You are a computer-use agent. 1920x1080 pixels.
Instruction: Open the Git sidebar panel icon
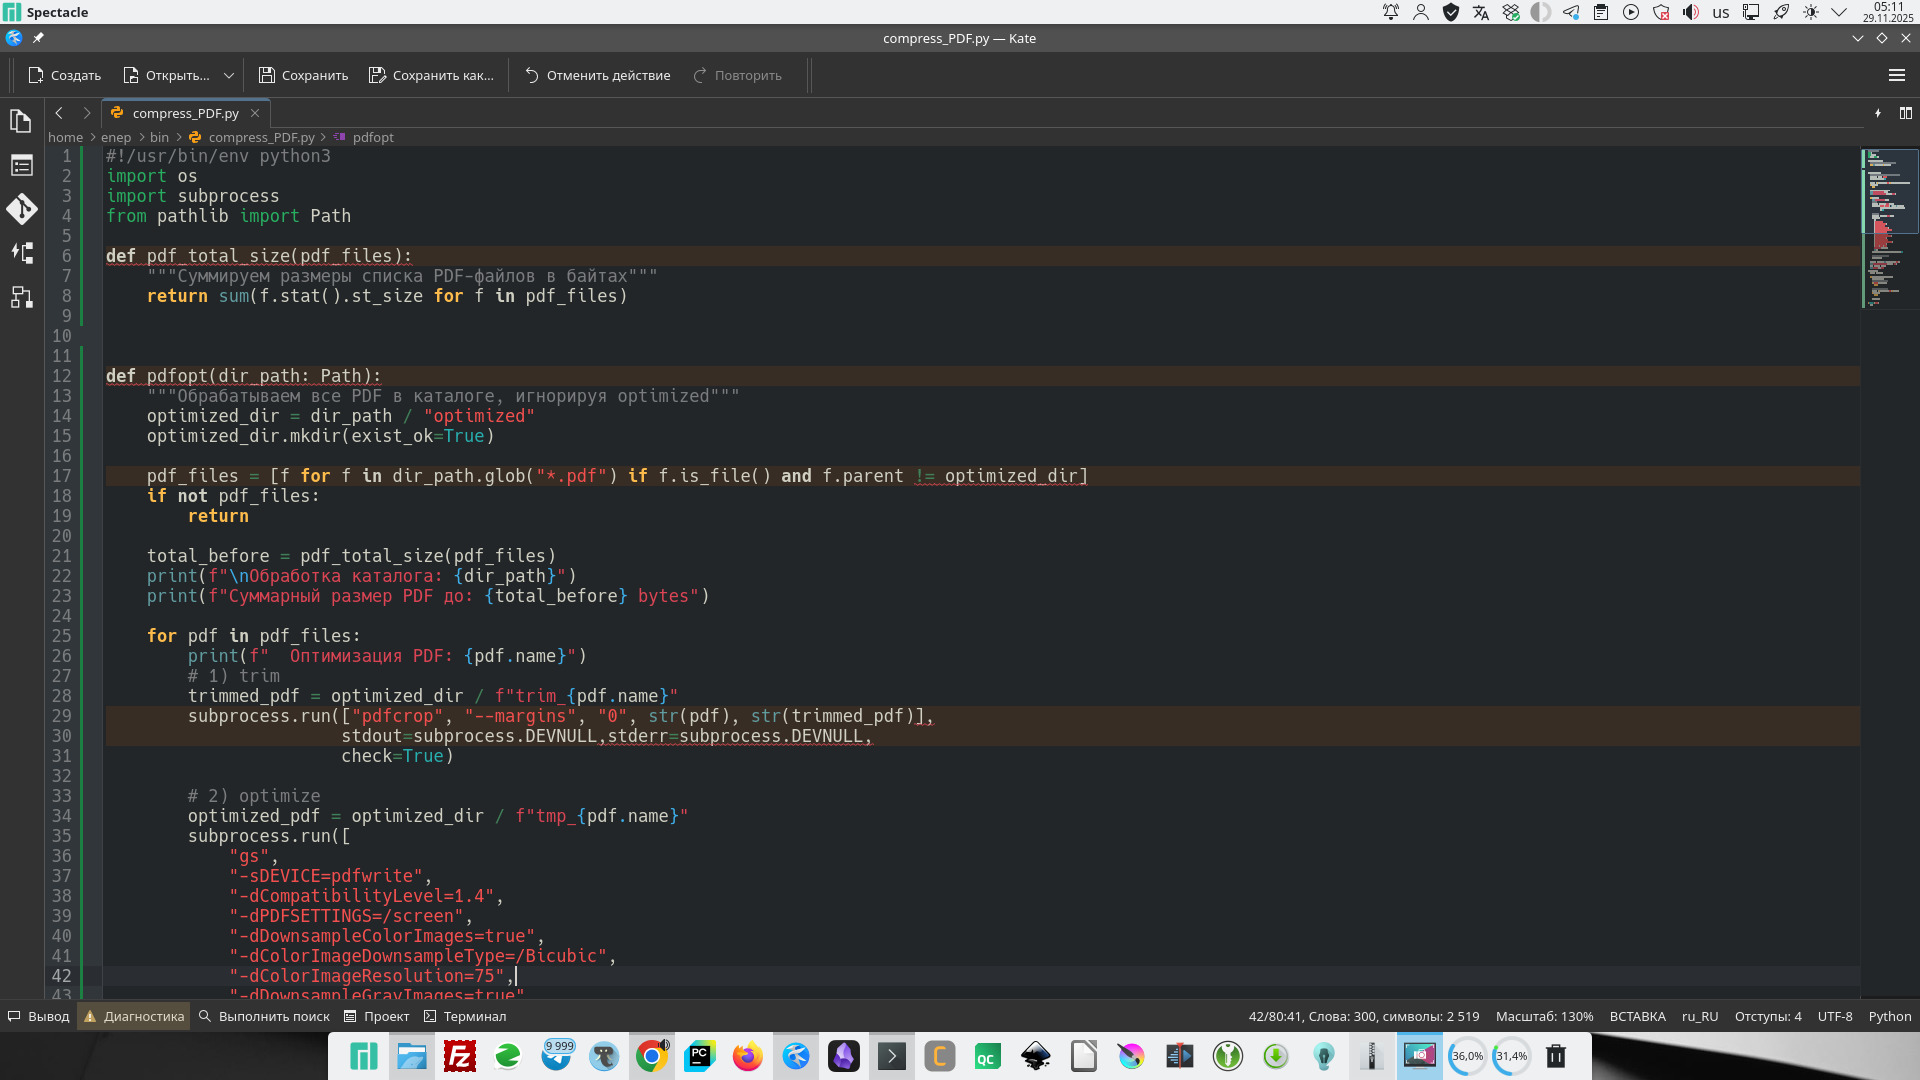click(21, 209)
